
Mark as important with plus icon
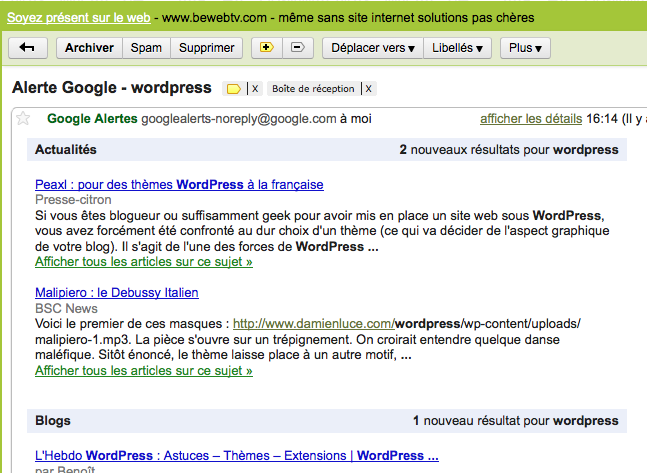[x=267, y=48]
